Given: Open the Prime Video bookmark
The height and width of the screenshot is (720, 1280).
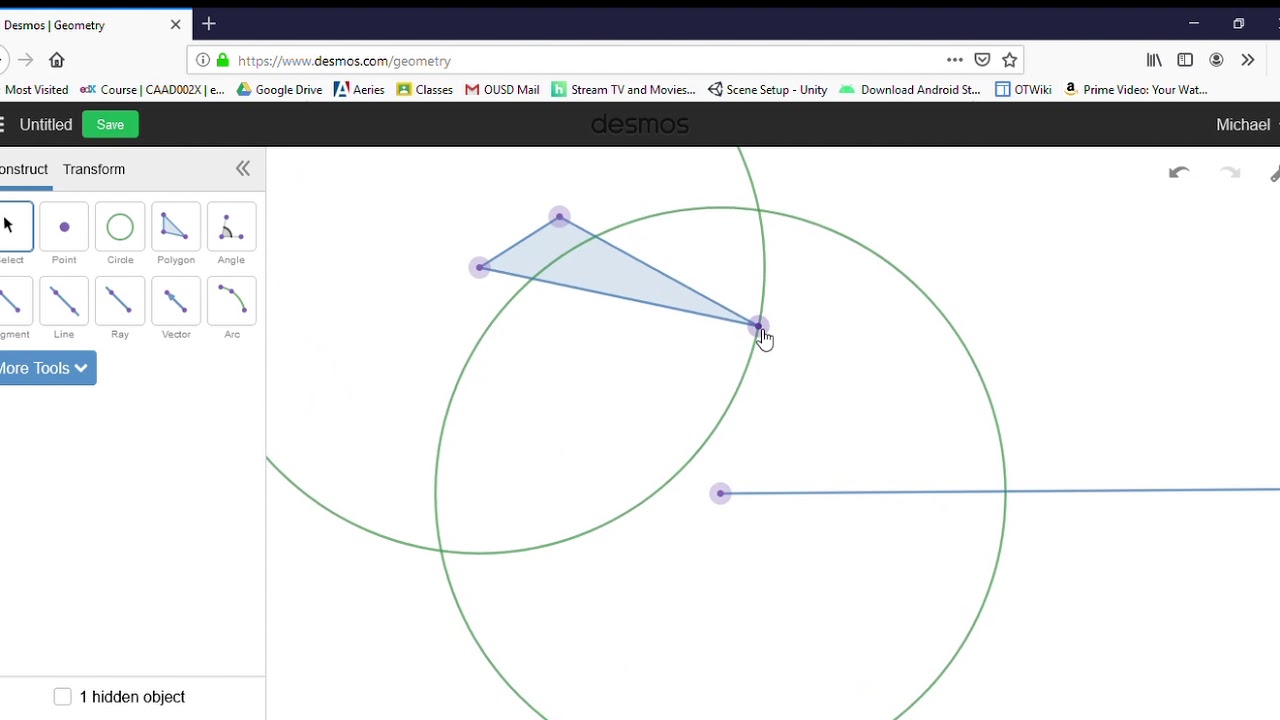Looking at the screenshot, I should (x=1135, y=89).
